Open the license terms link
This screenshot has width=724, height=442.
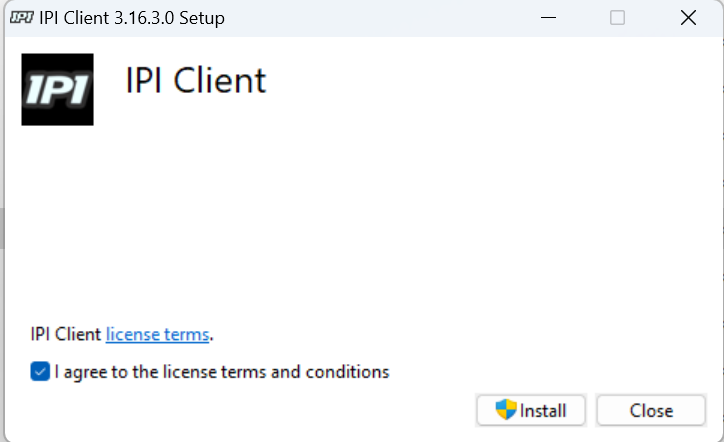coord(157,334)
